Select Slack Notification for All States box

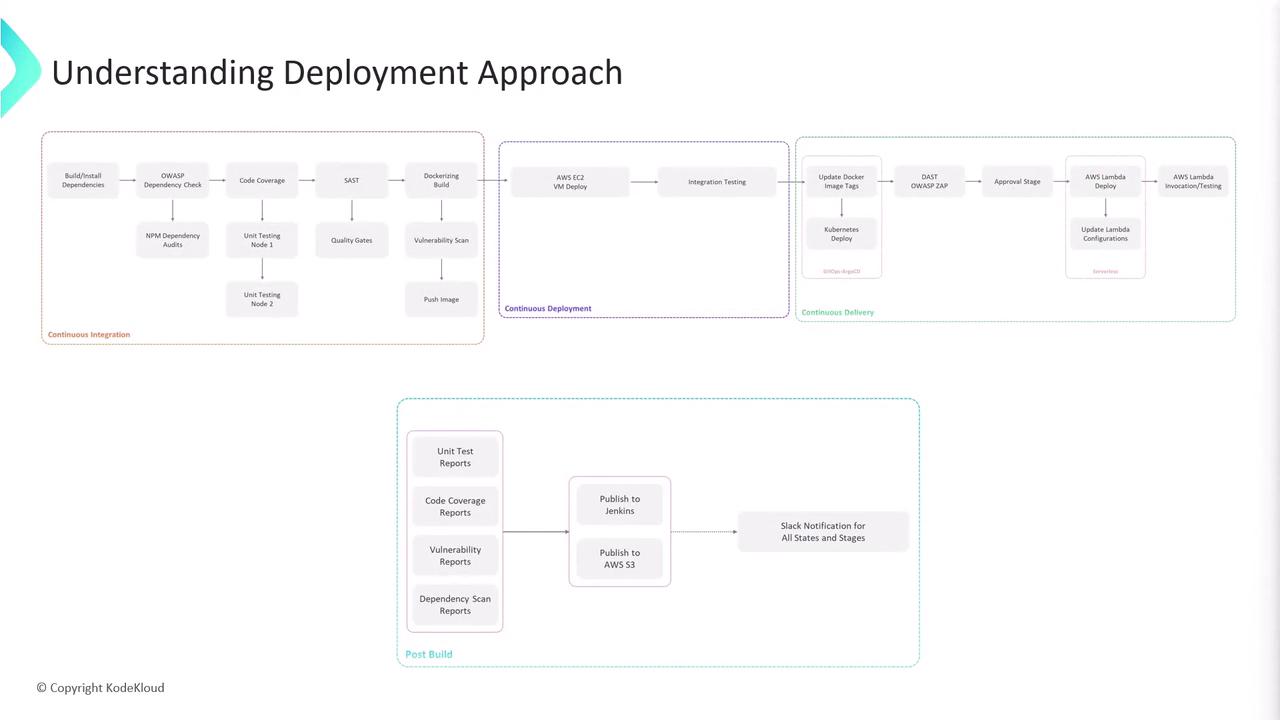pyautogui.click(x=823, y=532)
